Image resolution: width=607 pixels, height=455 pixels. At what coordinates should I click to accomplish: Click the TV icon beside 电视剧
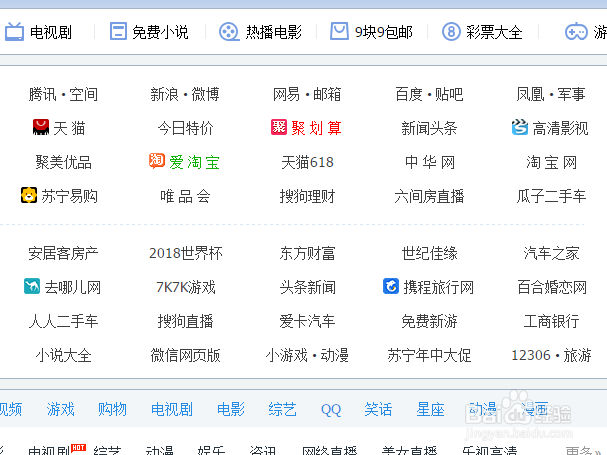14,31
